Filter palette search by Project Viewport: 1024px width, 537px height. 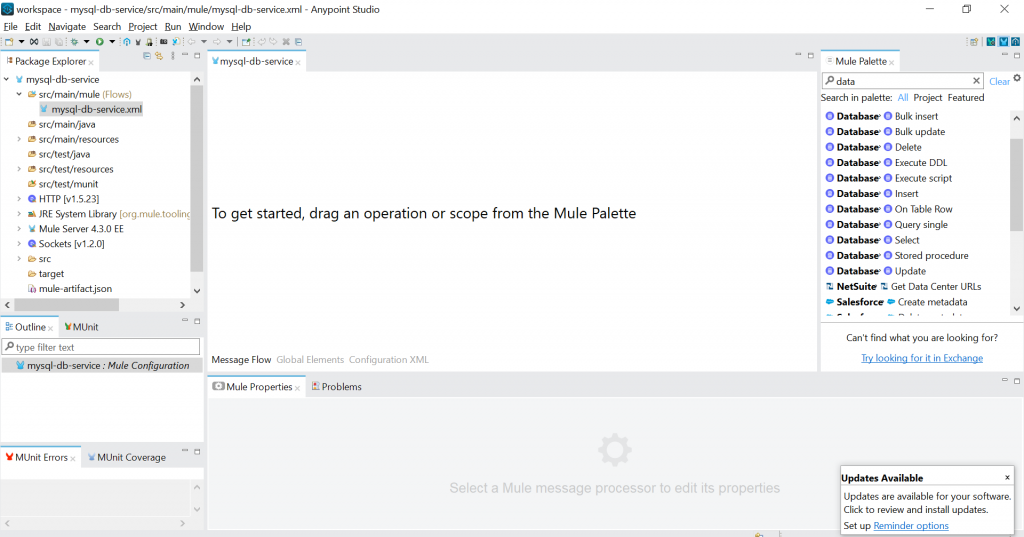click(928, 98)
